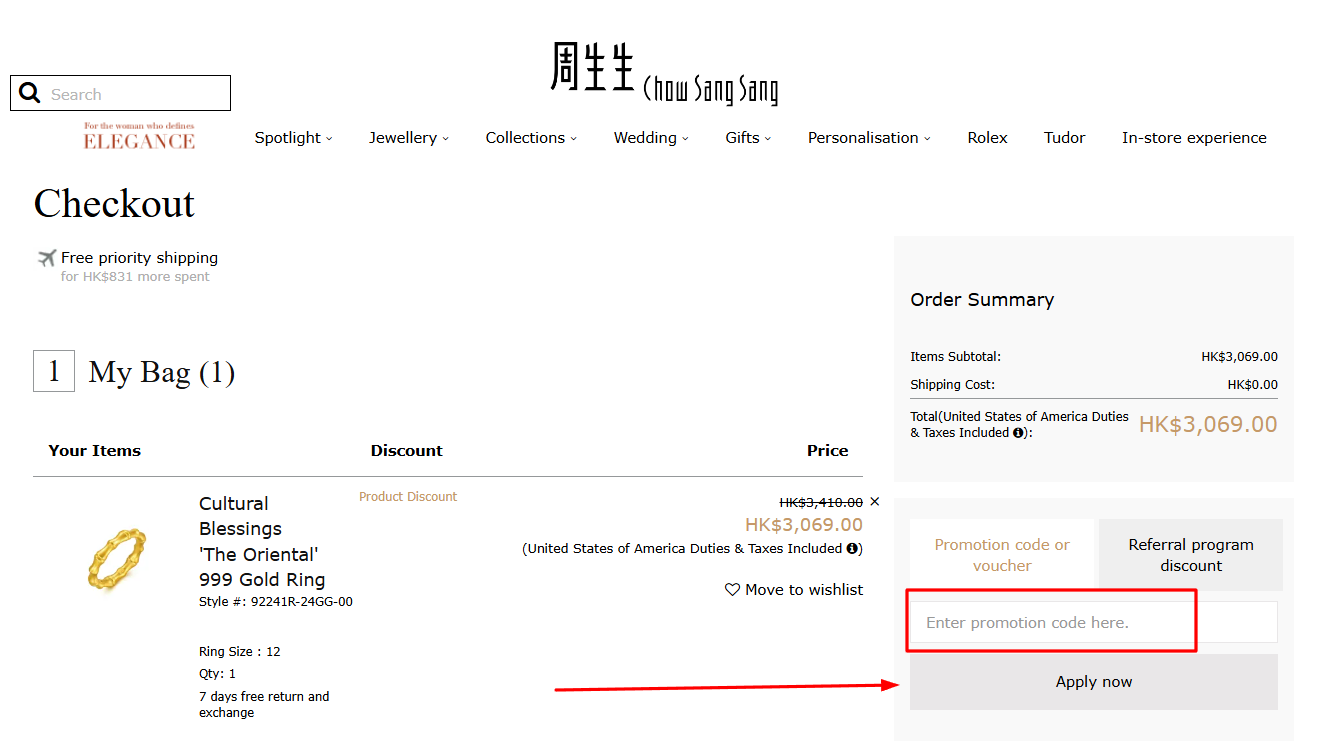The width and height of the screenshot is (1322, 741).
Task: Click the Apply now button
Action: pos(1093,681)
